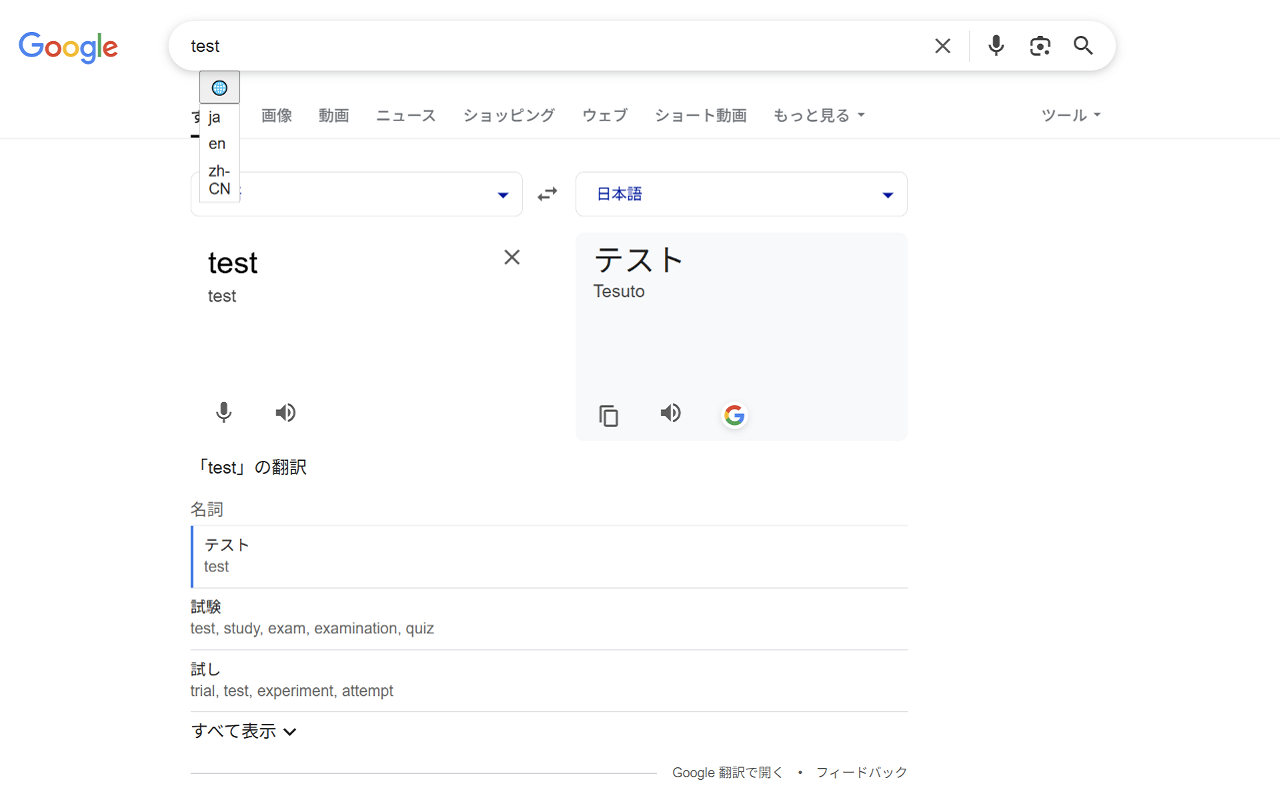The image size is (1280, 800).
Task: Switch to the ウェブ tab
Action: click(605, 115)
